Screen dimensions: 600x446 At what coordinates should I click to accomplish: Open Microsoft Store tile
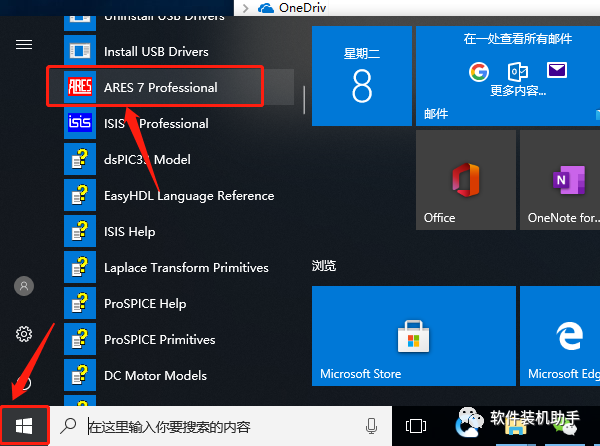coord(414,336)
